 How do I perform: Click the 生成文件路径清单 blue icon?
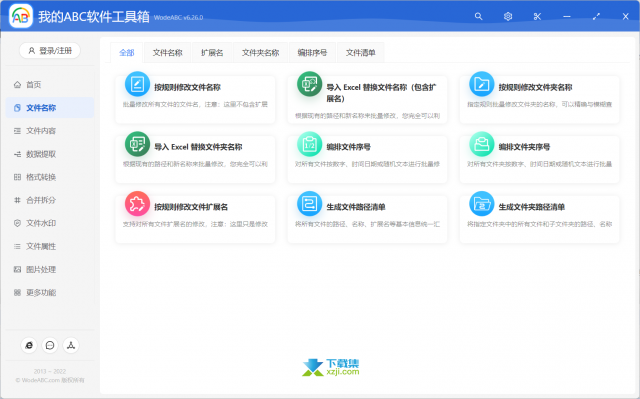[x=309, y=204]
